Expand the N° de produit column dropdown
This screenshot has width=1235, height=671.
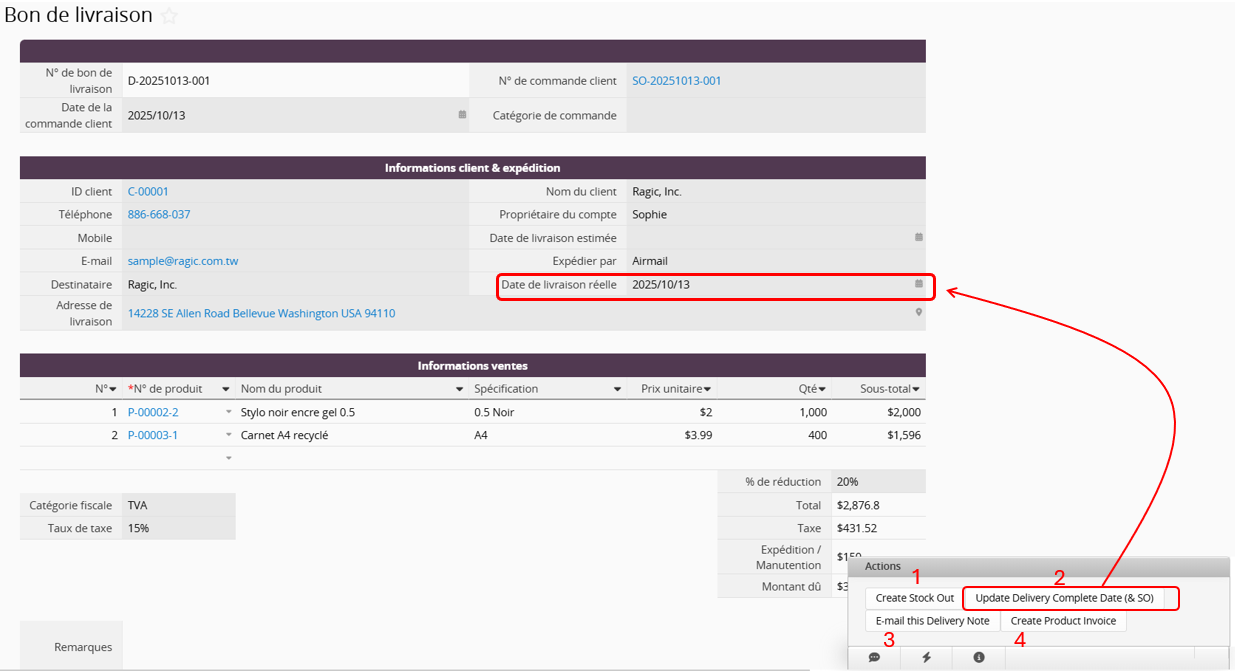click(227, 389)
